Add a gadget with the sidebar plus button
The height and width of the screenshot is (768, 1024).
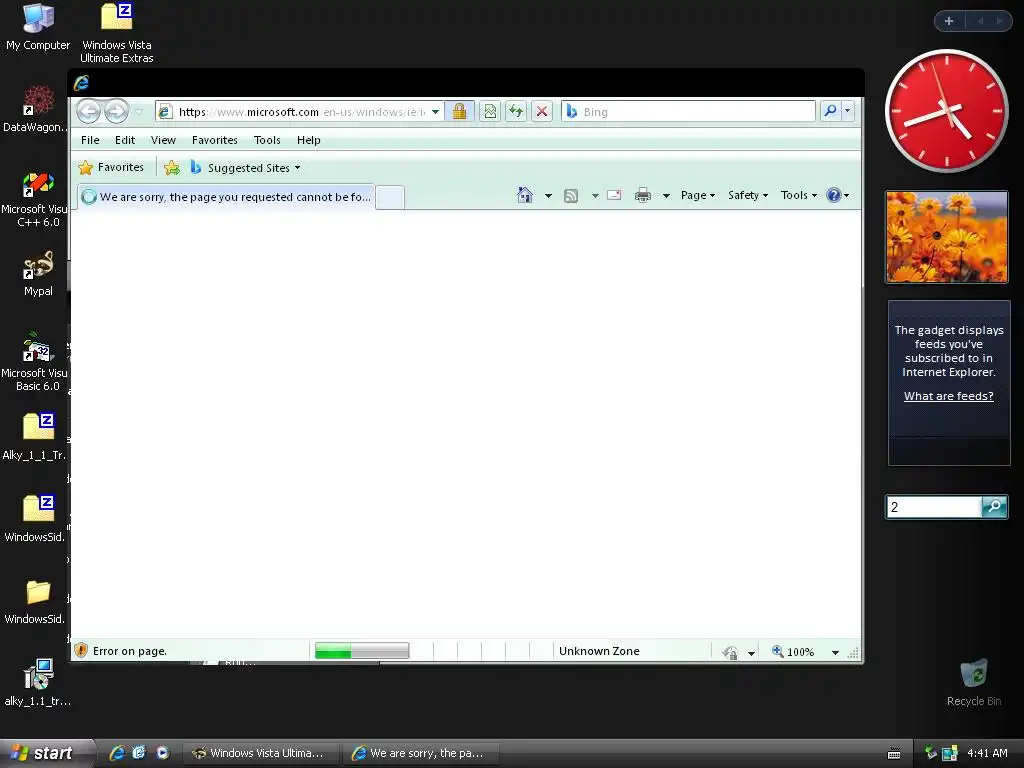pyautogui.click(x=949, y=21)
